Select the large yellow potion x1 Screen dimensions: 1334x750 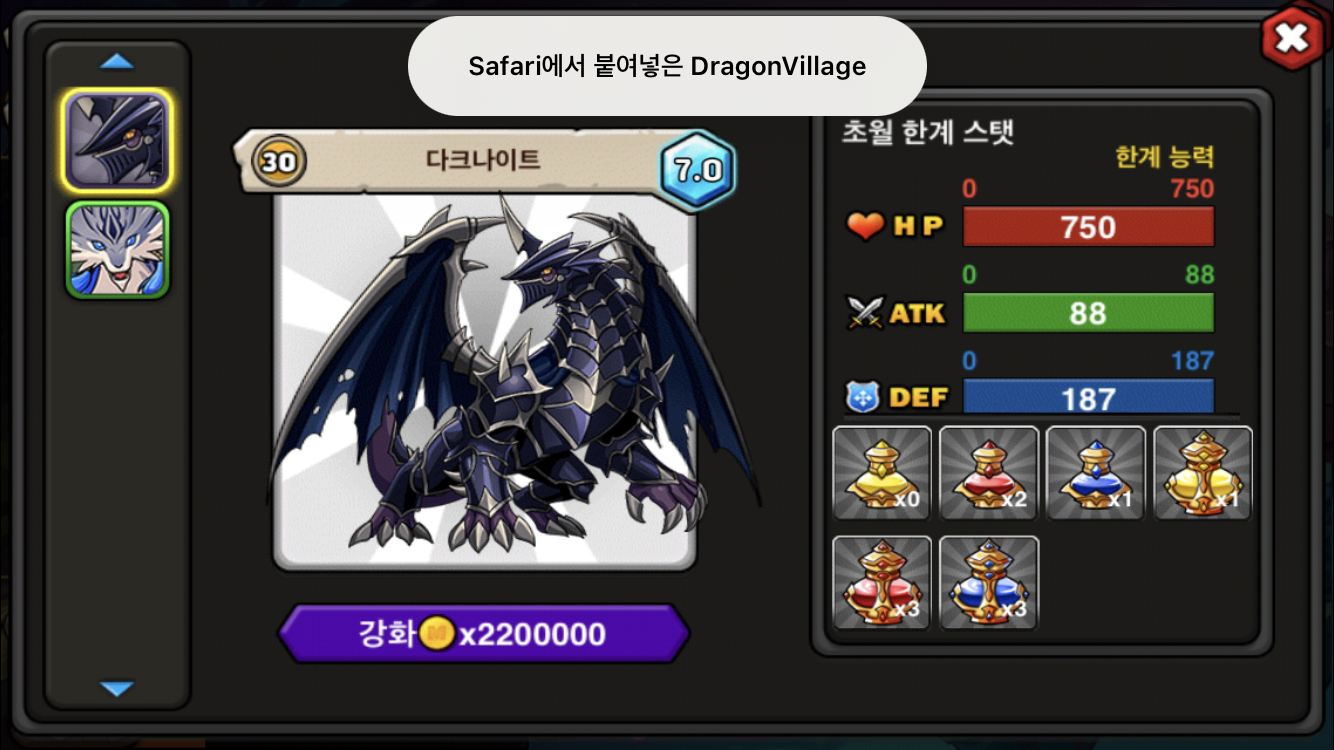coord(1203,473)
